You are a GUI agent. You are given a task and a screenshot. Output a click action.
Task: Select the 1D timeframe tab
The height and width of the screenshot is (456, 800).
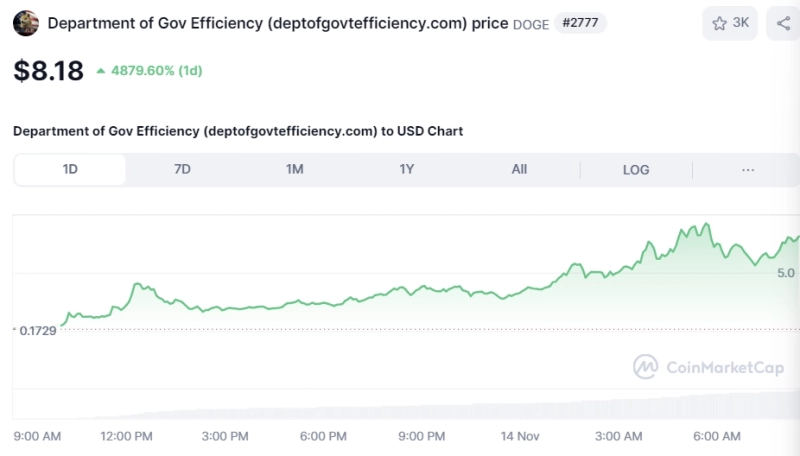point(70,170)
